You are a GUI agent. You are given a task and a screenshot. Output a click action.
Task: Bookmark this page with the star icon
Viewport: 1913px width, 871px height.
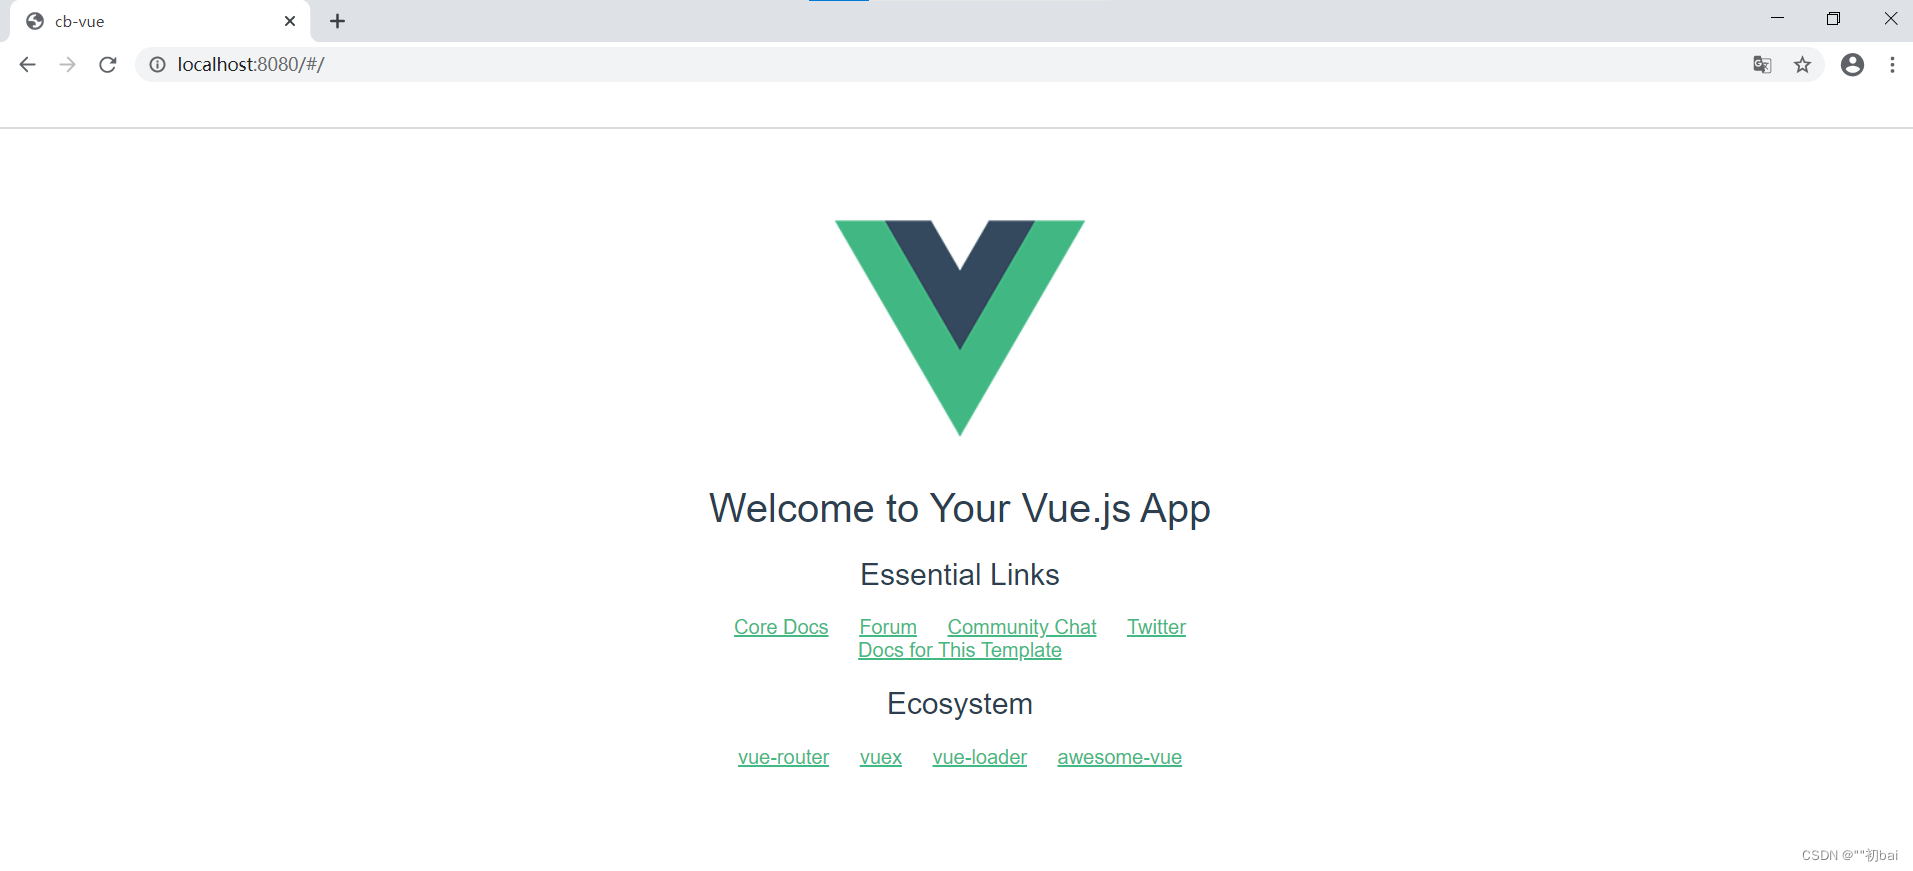coord(1802,65)
